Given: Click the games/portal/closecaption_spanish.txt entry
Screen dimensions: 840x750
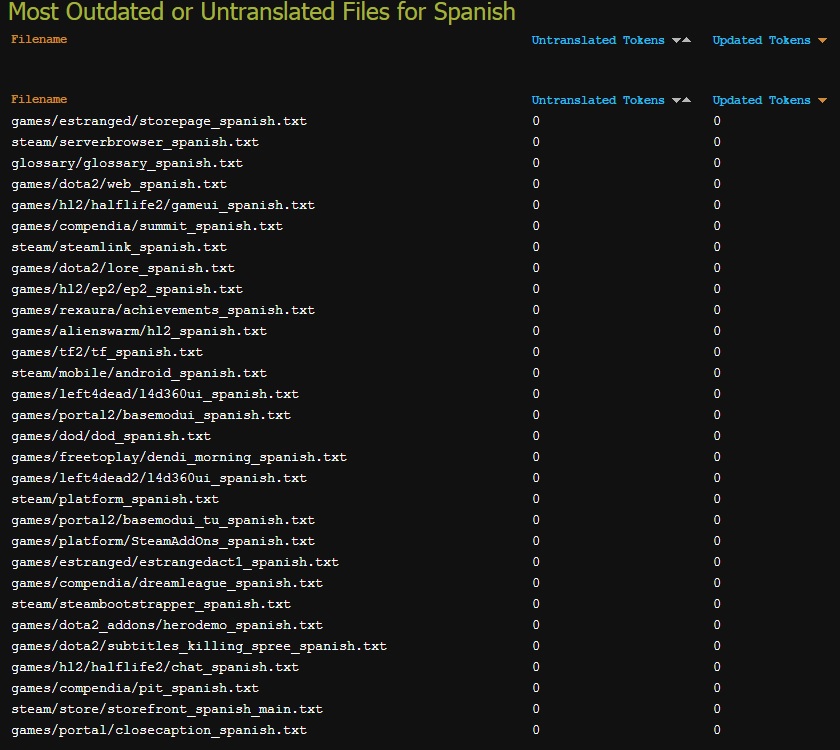Looking at the screenshot, I should pyautogui.click(x=159, y=730).
